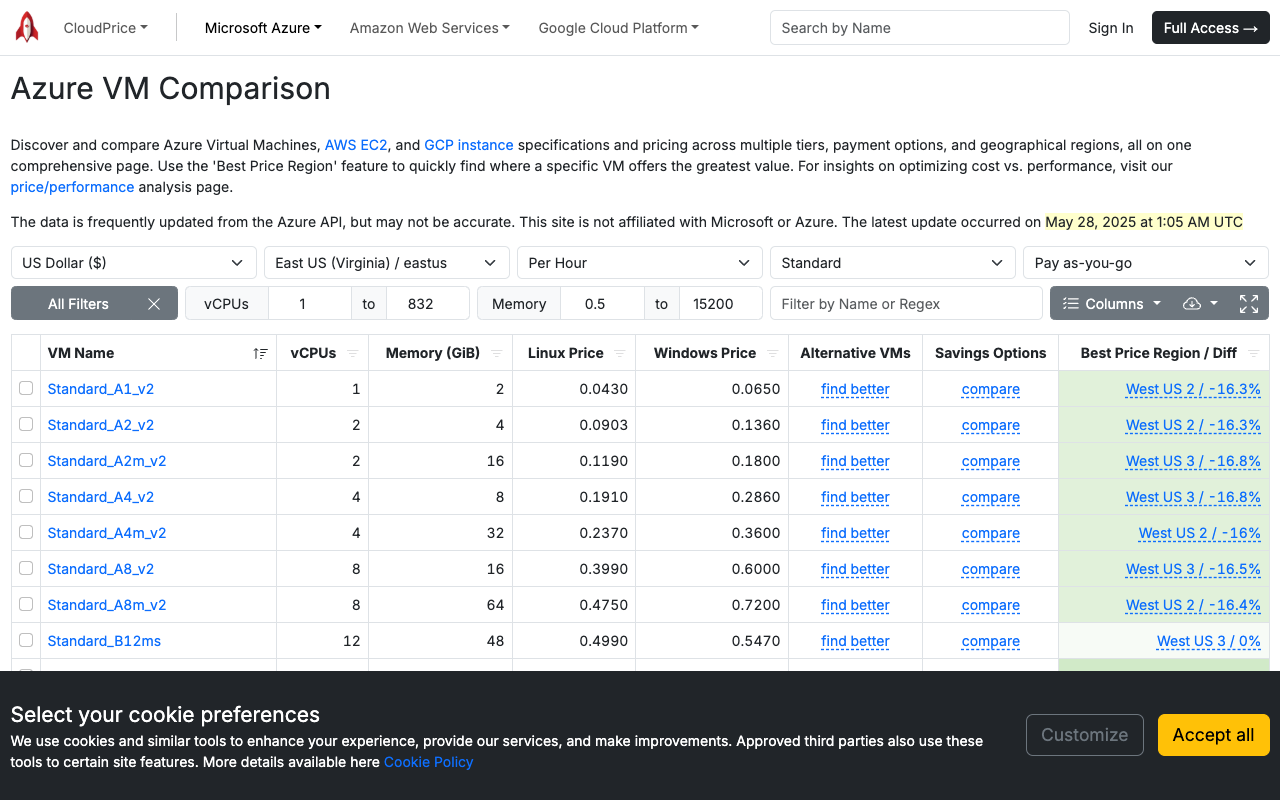Select the 0.7200 Windows price cell
The height and width of the screenshot is (800, 1280).
click(x=712, y=605)
